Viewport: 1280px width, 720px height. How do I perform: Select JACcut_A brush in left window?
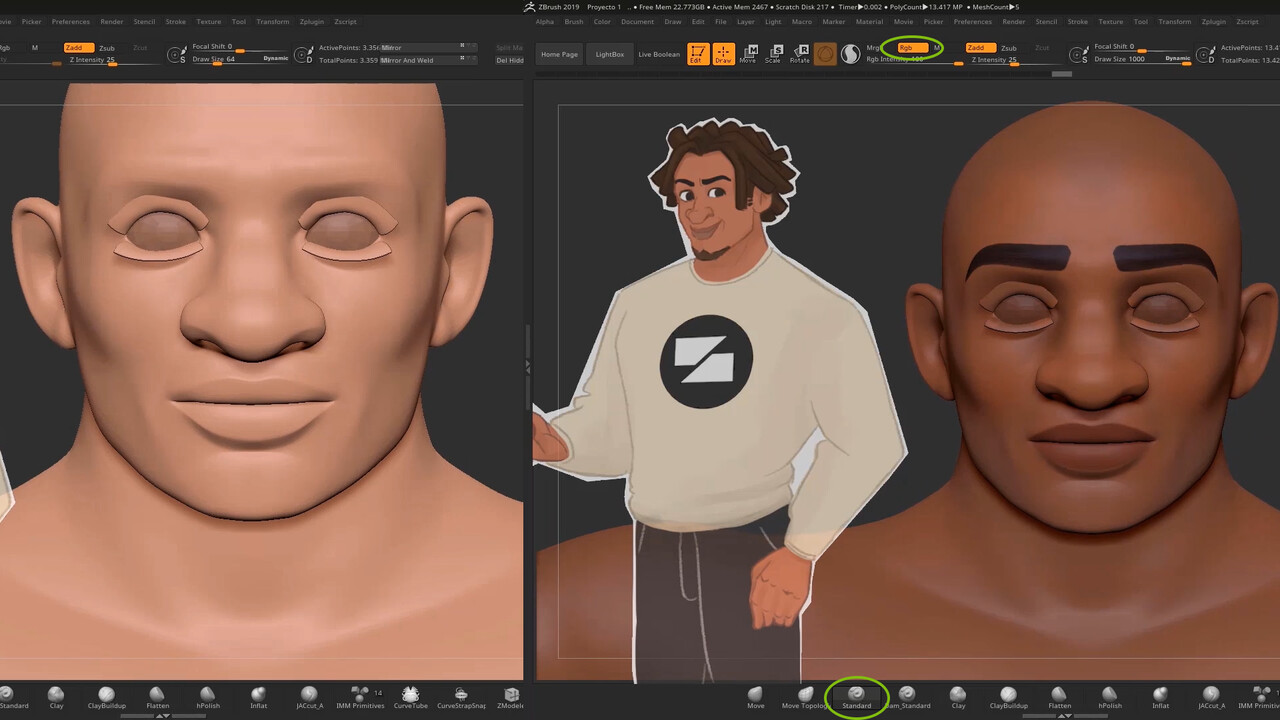pyautogui.click(x=309, y=698)
